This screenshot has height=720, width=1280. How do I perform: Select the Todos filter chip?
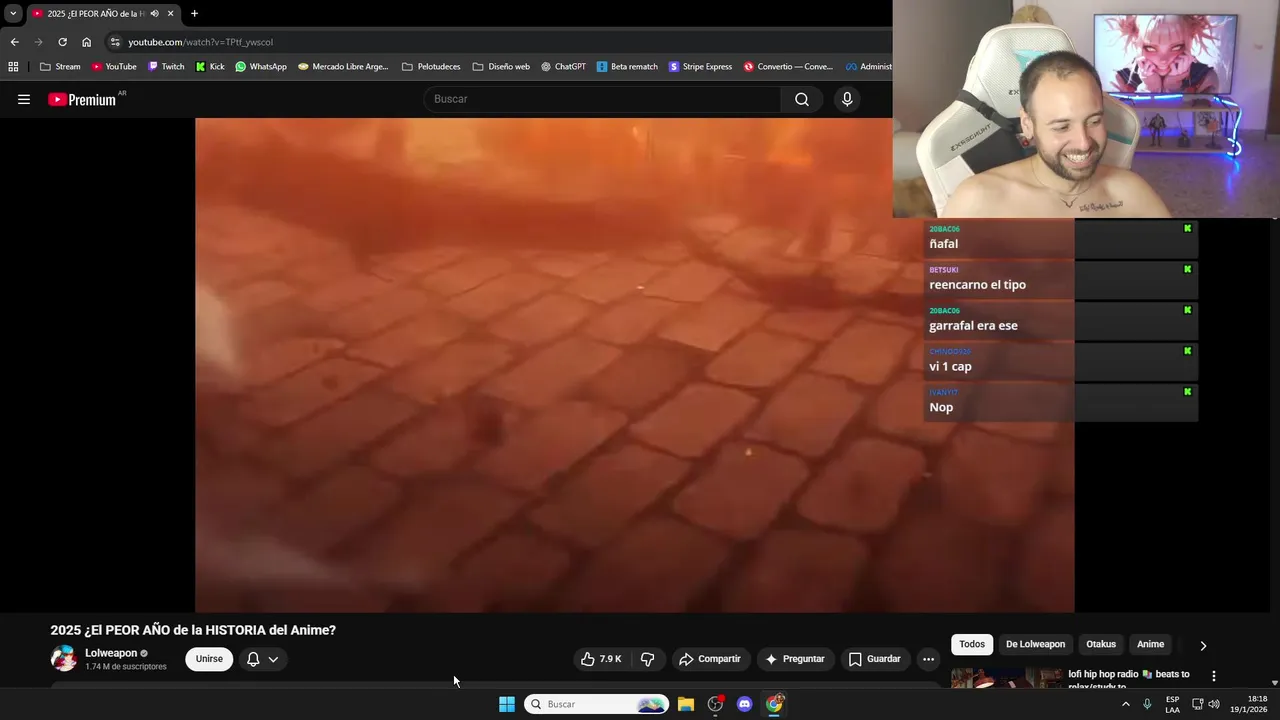coord(972,644)
